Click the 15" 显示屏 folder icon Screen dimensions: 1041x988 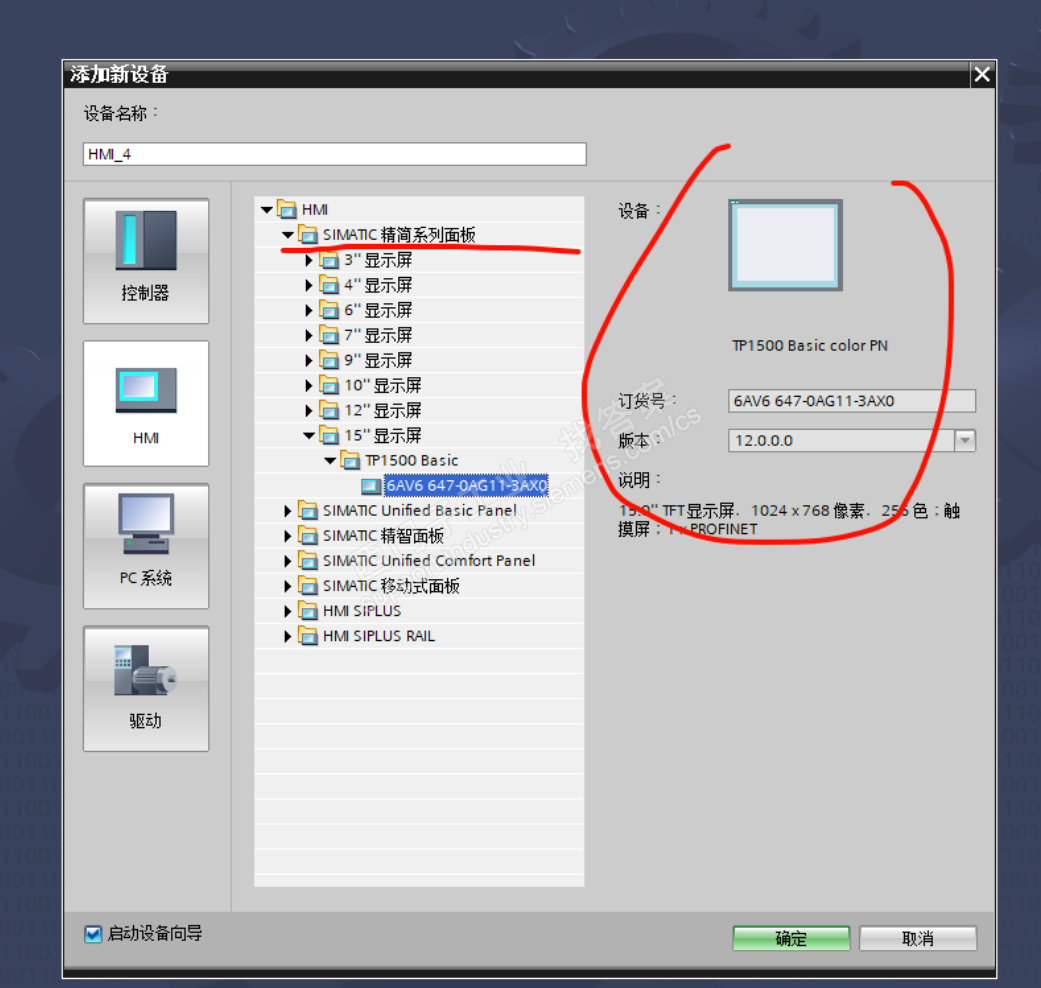[x=329, y=436]
